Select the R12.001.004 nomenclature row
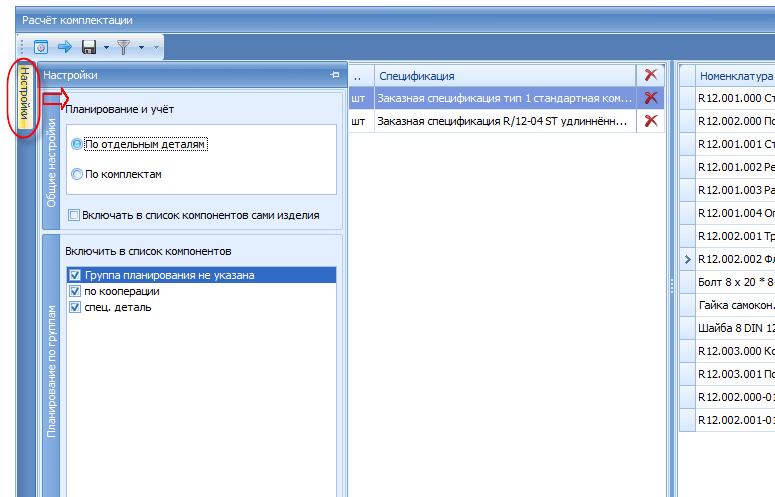The width and height of the screenshot is (775, 497). pyautogui.click(x=735, y=213)
